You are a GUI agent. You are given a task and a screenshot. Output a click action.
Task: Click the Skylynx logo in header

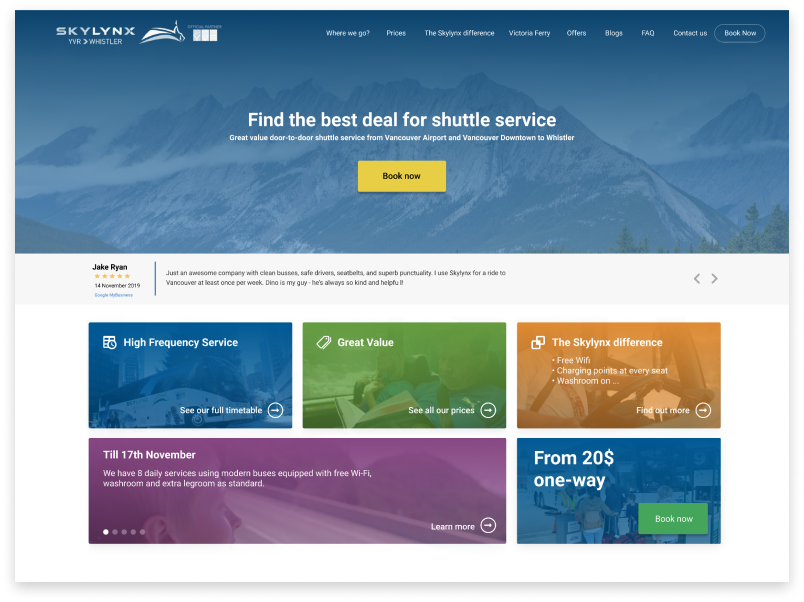[95, 33]
